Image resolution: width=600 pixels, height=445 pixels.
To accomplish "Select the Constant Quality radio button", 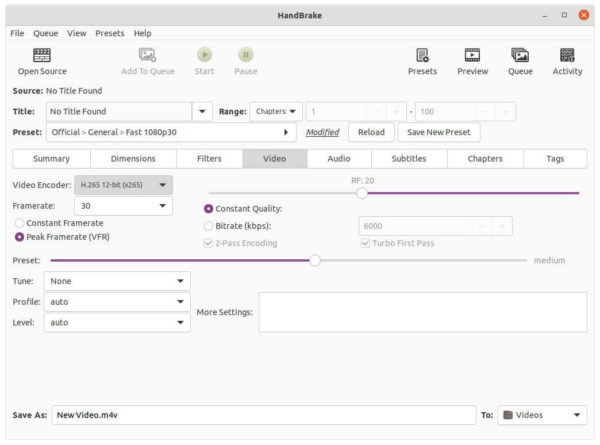I will coord(208,209).
